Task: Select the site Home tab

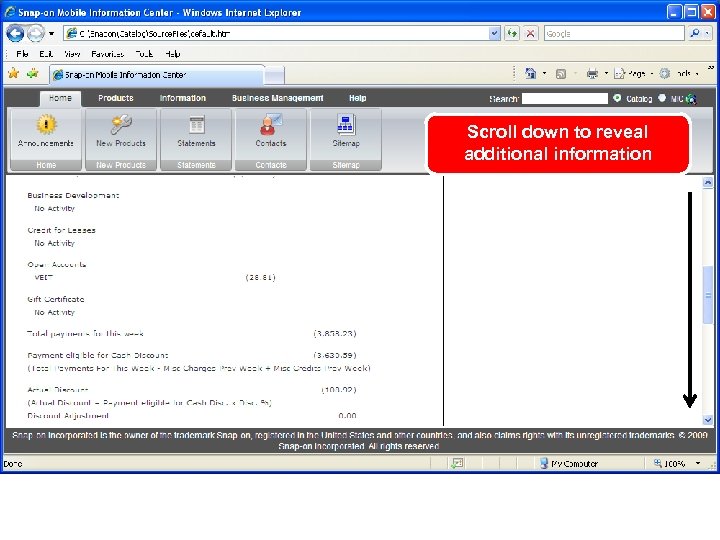Action: (60, 98)
